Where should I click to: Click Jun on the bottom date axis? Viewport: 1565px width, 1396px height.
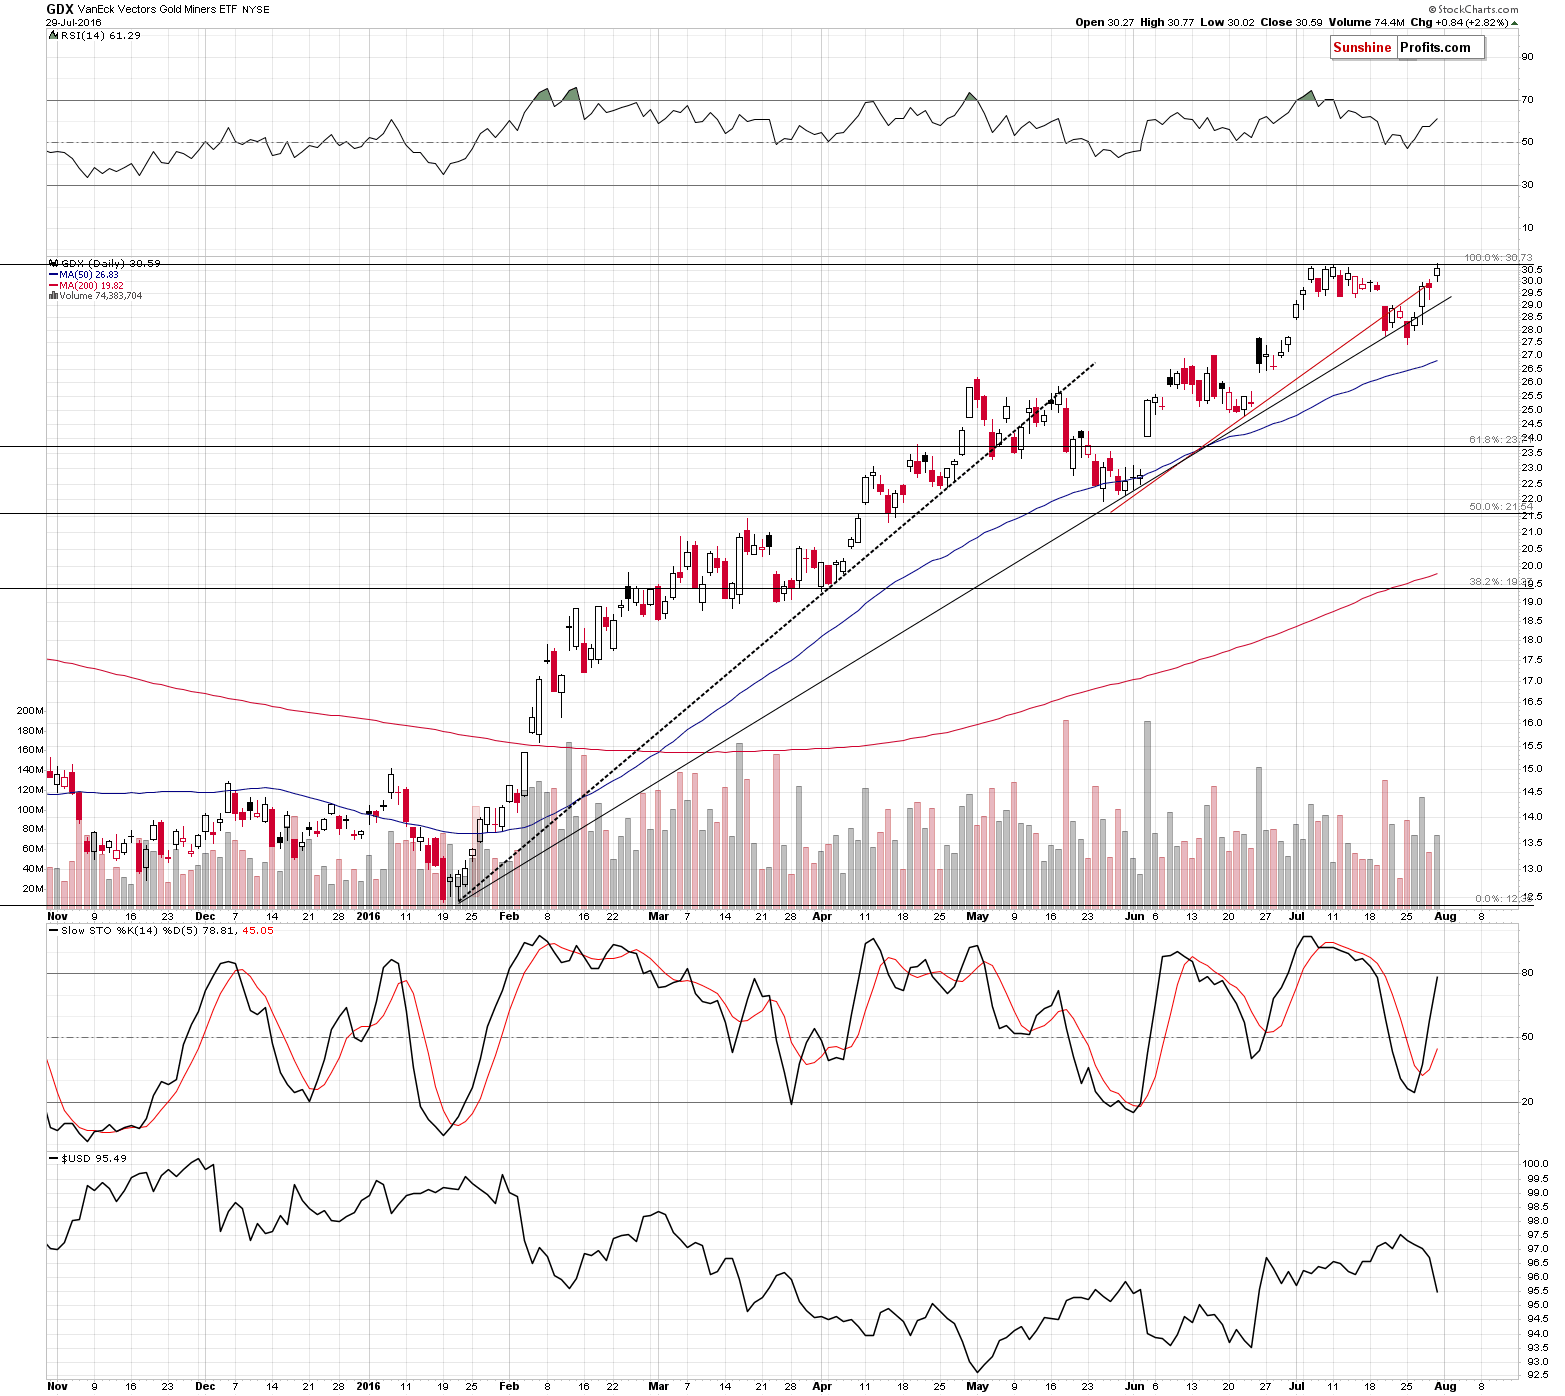(1134, 1386)
